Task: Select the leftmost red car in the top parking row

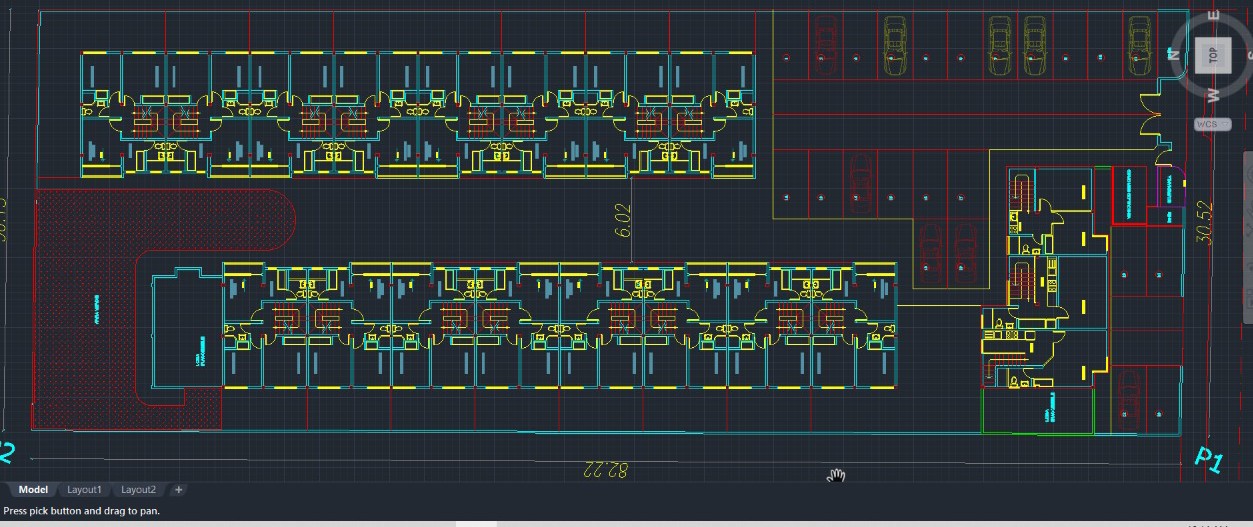Action: pyautogui.click(x=825, y=45)
